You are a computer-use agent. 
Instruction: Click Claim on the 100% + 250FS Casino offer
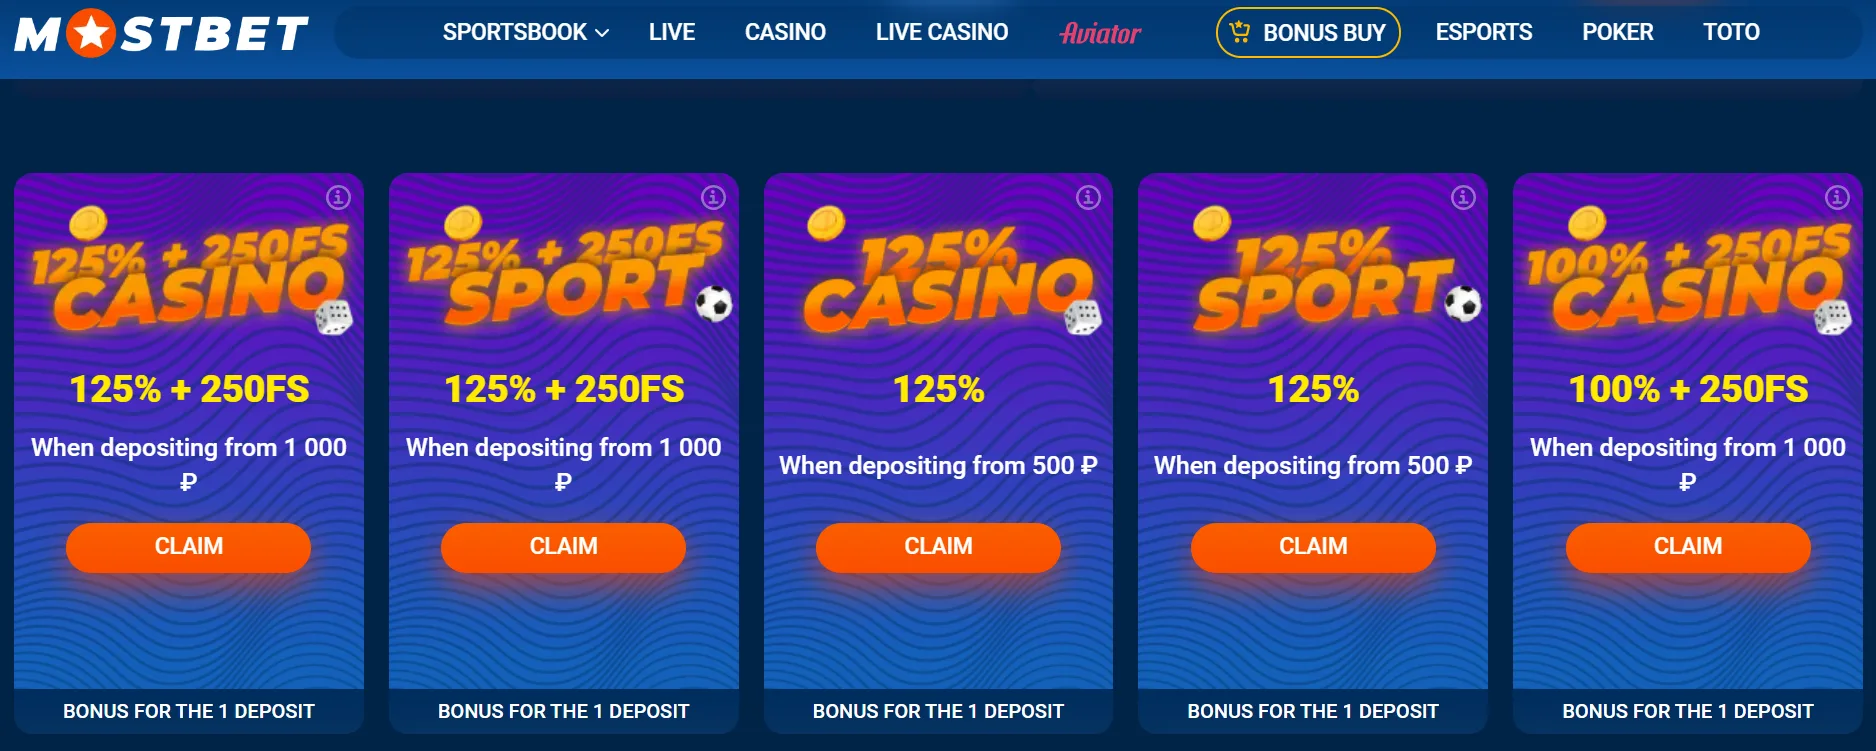(1687, 547)
